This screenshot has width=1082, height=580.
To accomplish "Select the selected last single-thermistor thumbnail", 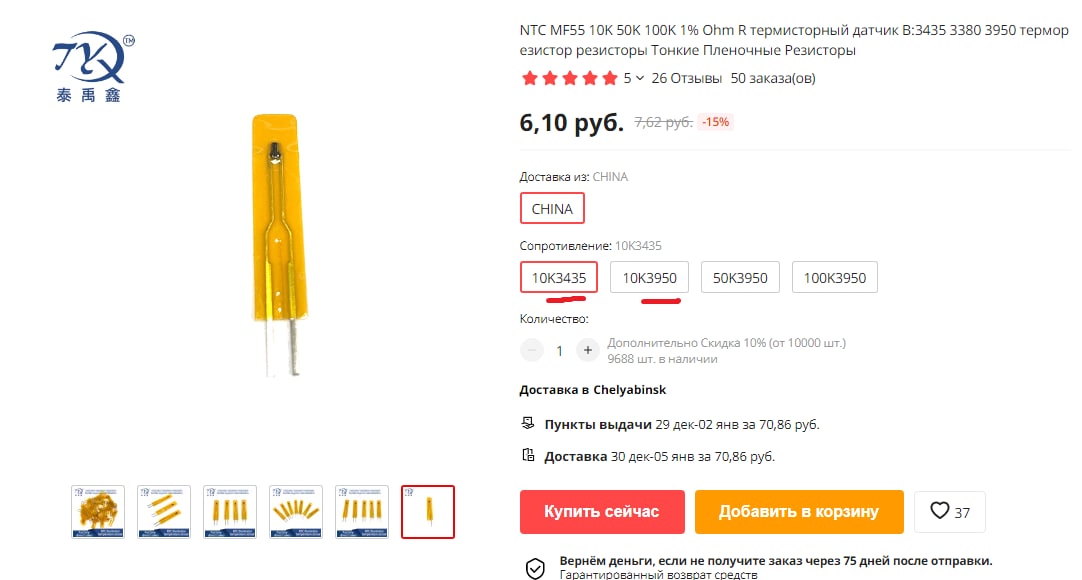I will (x=428, y=512).
